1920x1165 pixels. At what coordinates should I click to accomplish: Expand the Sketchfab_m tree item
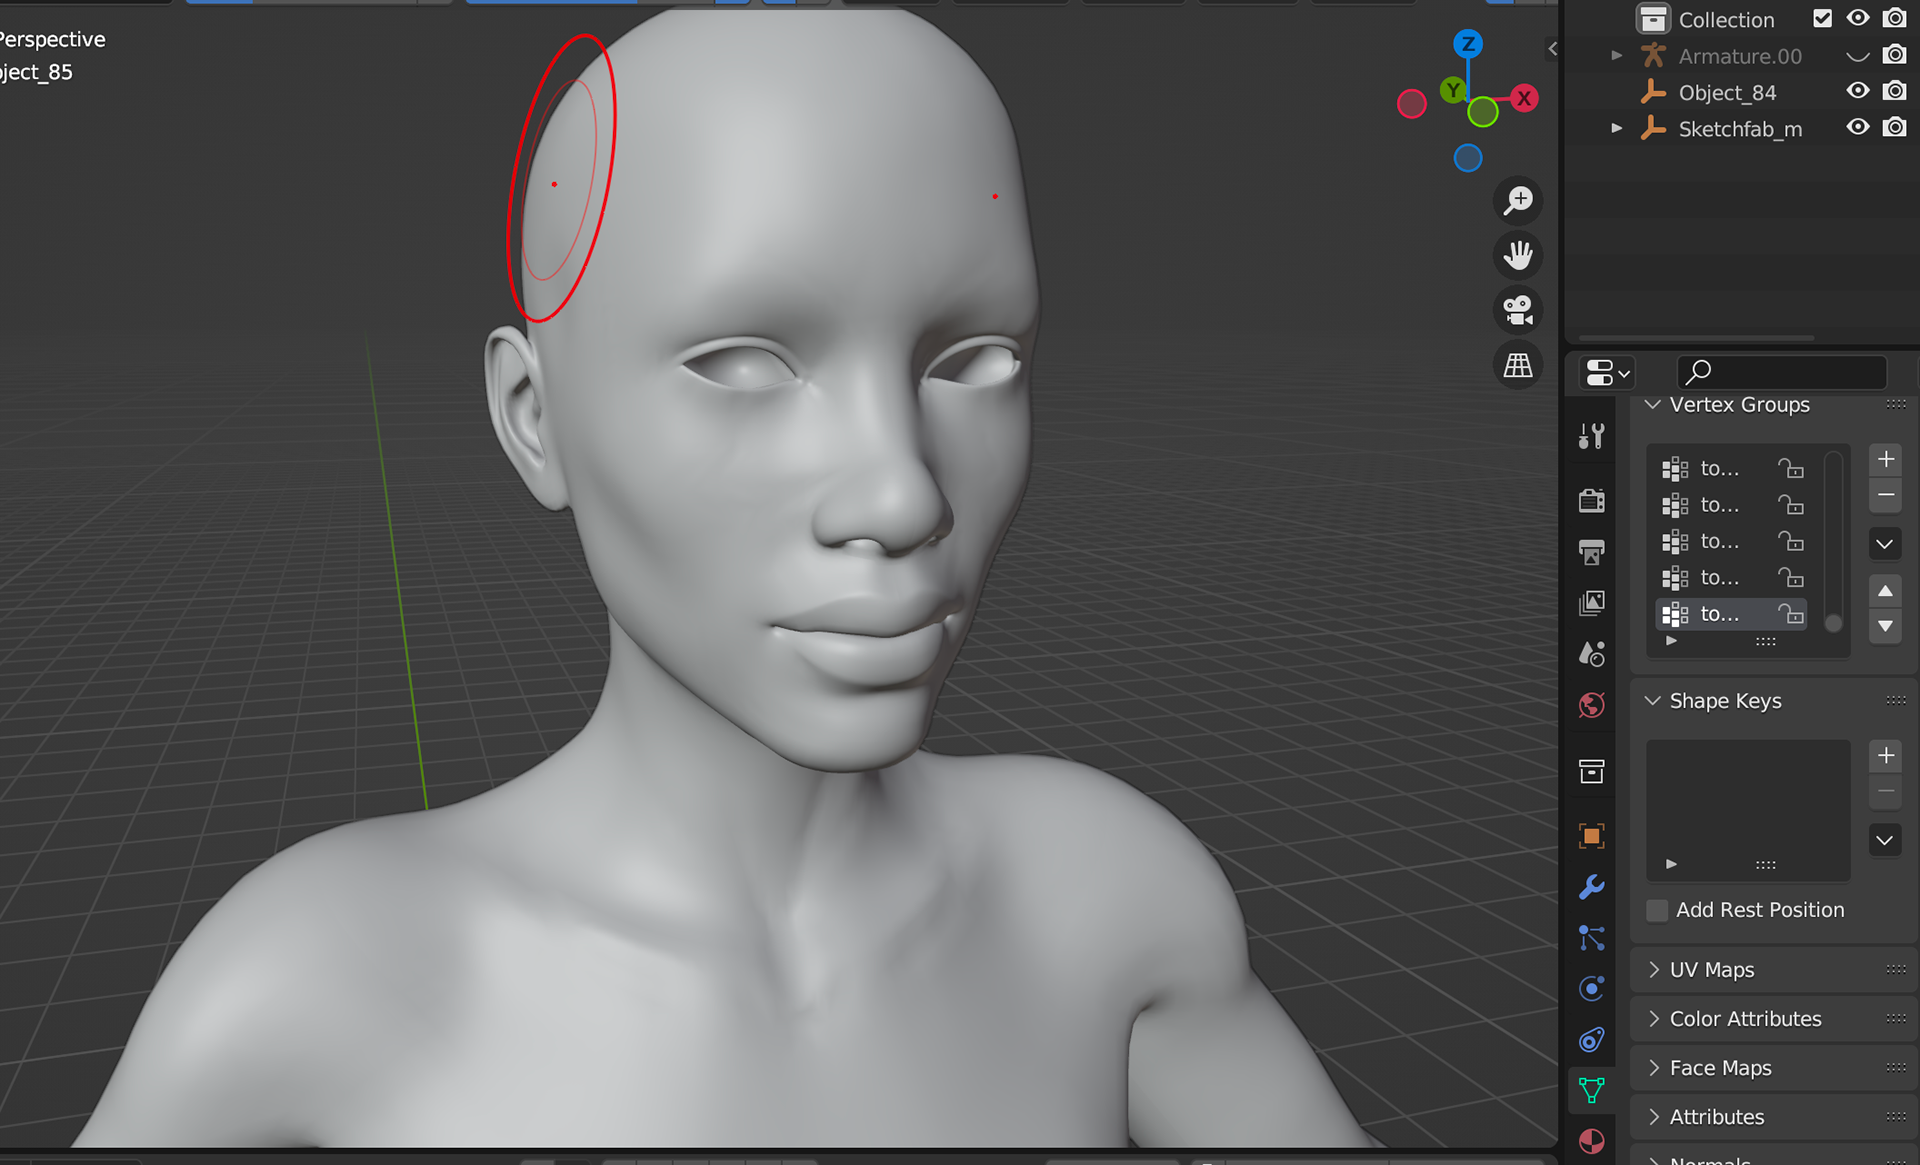click(1616, 129)
